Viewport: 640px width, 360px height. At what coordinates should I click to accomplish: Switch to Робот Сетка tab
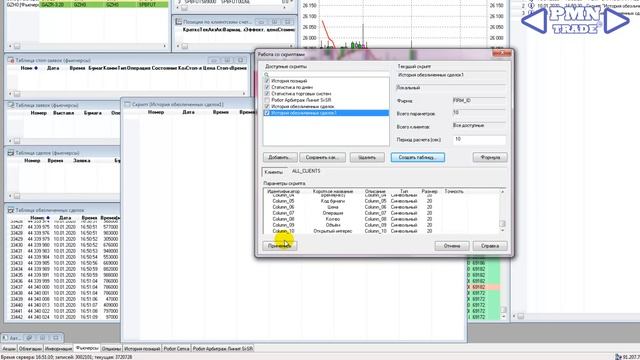coord(176,349)
